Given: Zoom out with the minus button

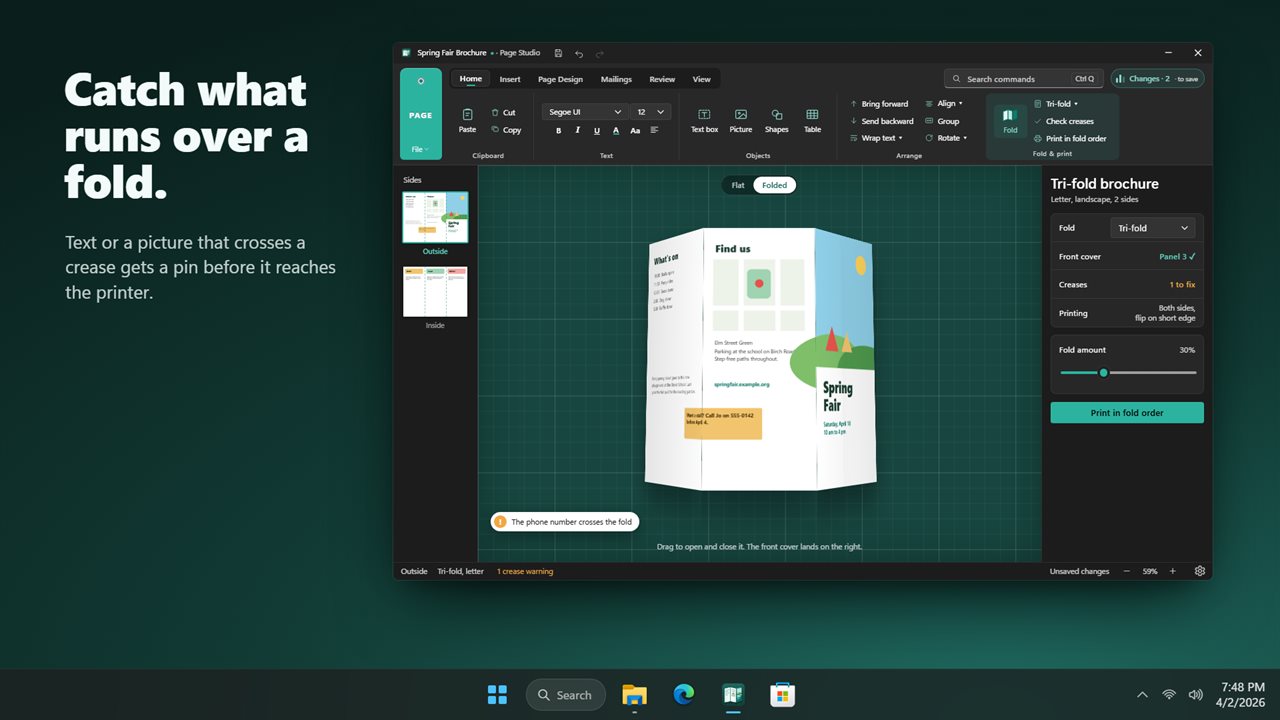Looking at the screenshot, I should point(1127,571).
